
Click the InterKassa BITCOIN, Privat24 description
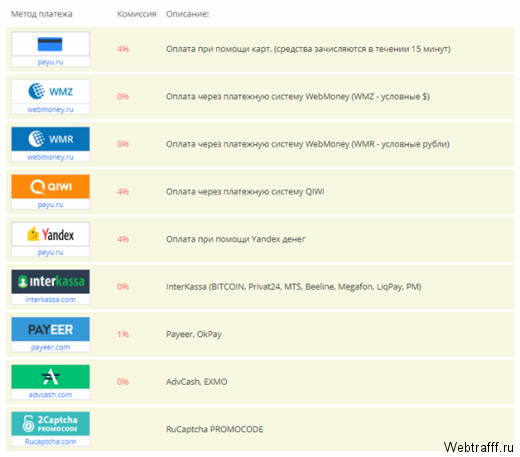click(294, 287)
